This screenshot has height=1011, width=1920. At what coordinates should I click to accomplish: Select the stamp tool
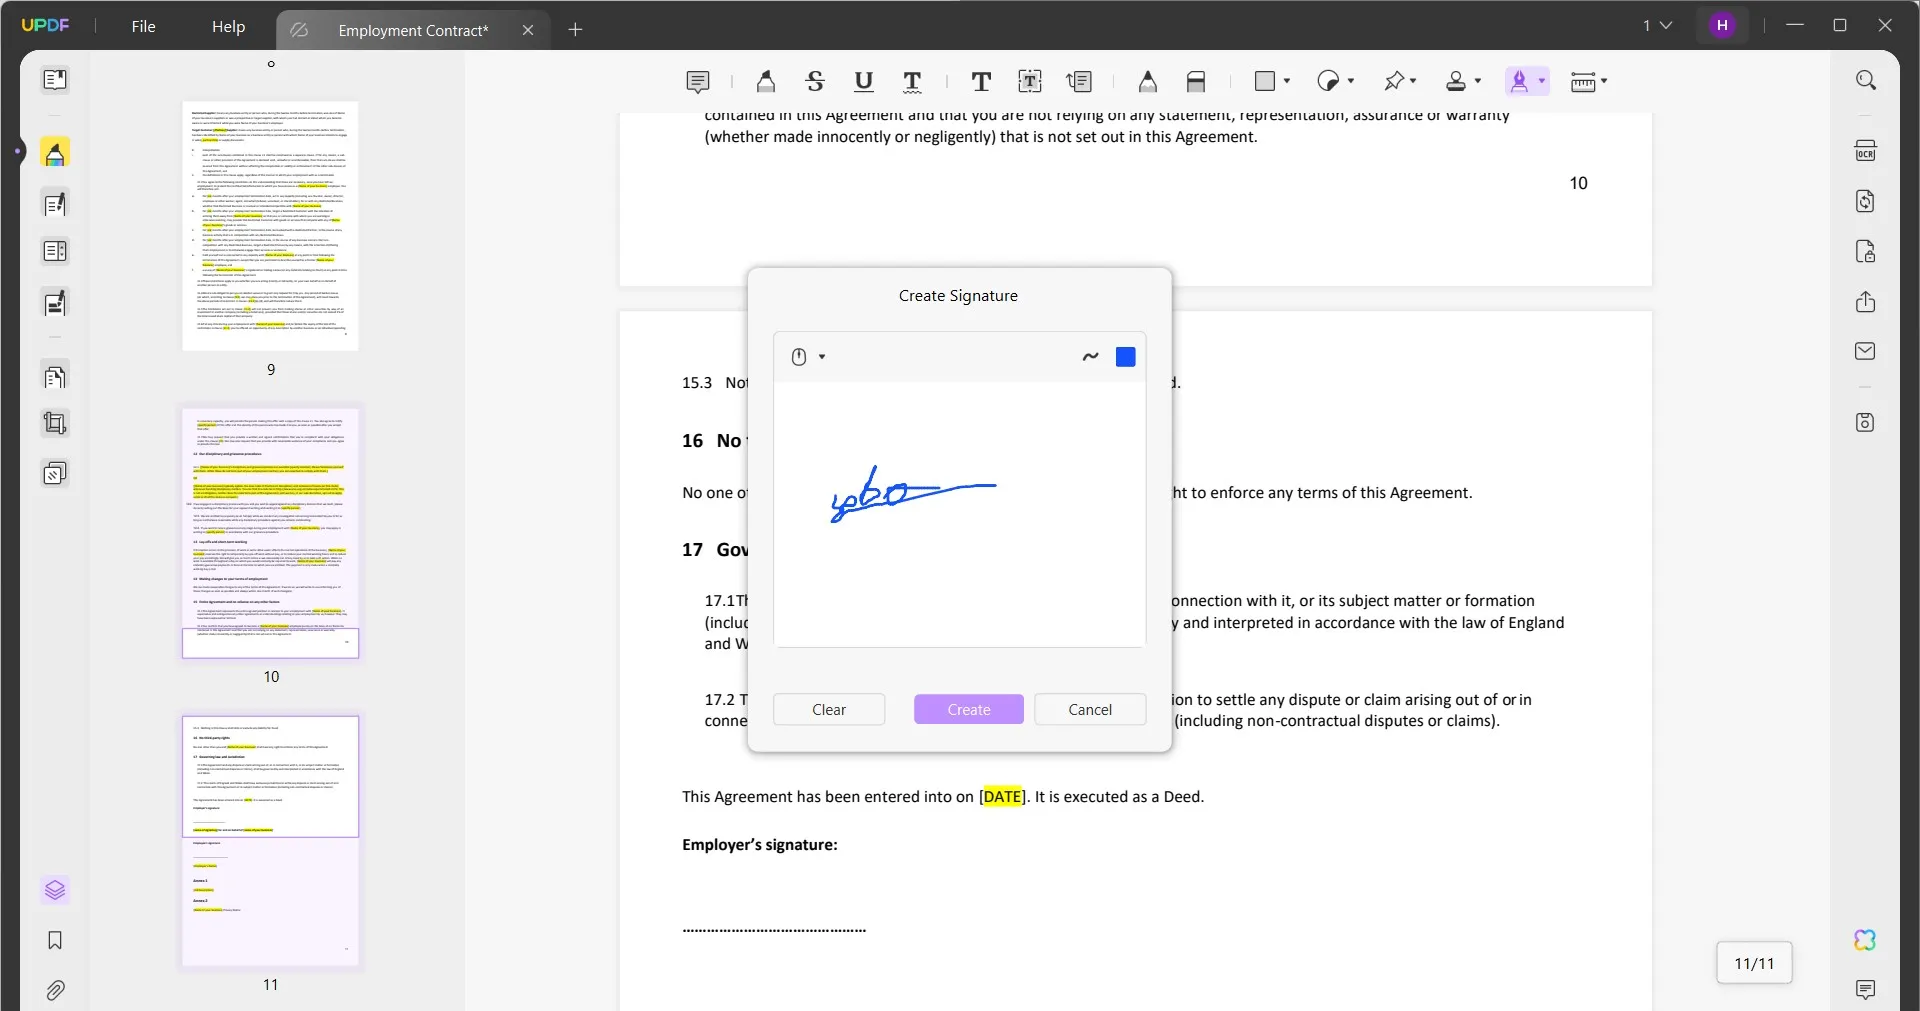tap(1456, 81)
